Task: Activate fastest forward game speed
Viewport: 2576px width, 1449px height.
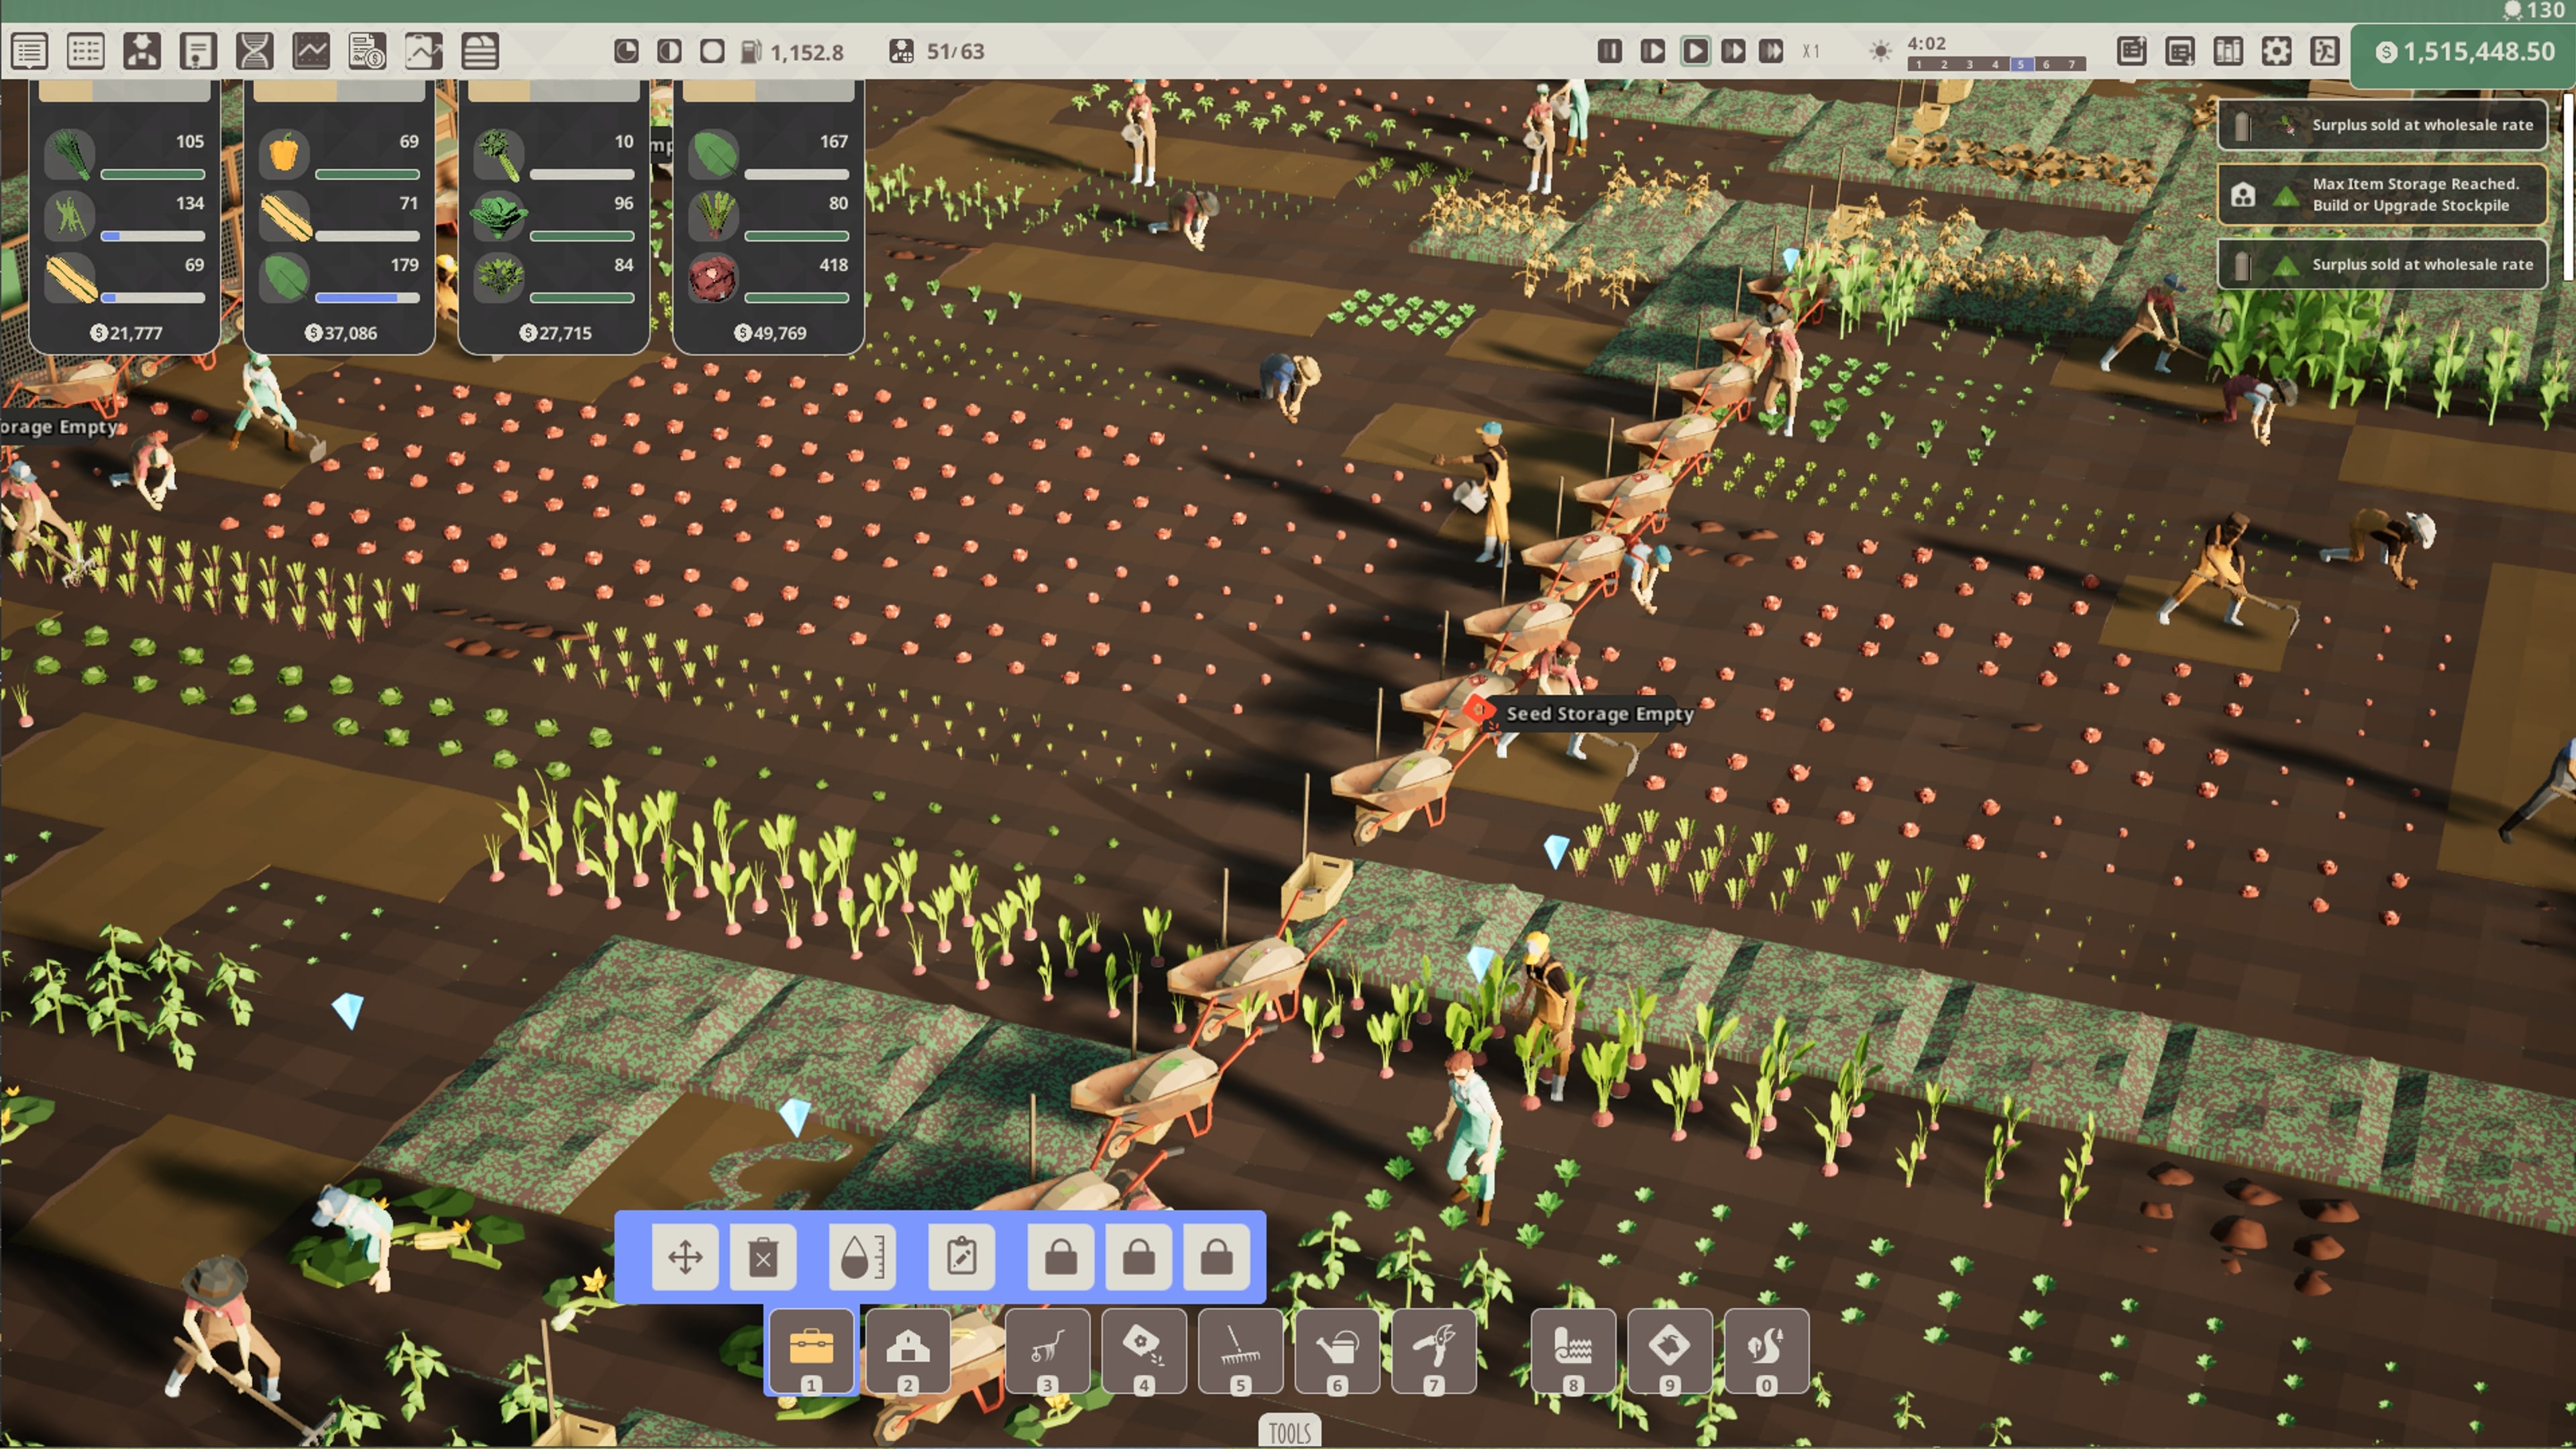Action: [1772, 51]
